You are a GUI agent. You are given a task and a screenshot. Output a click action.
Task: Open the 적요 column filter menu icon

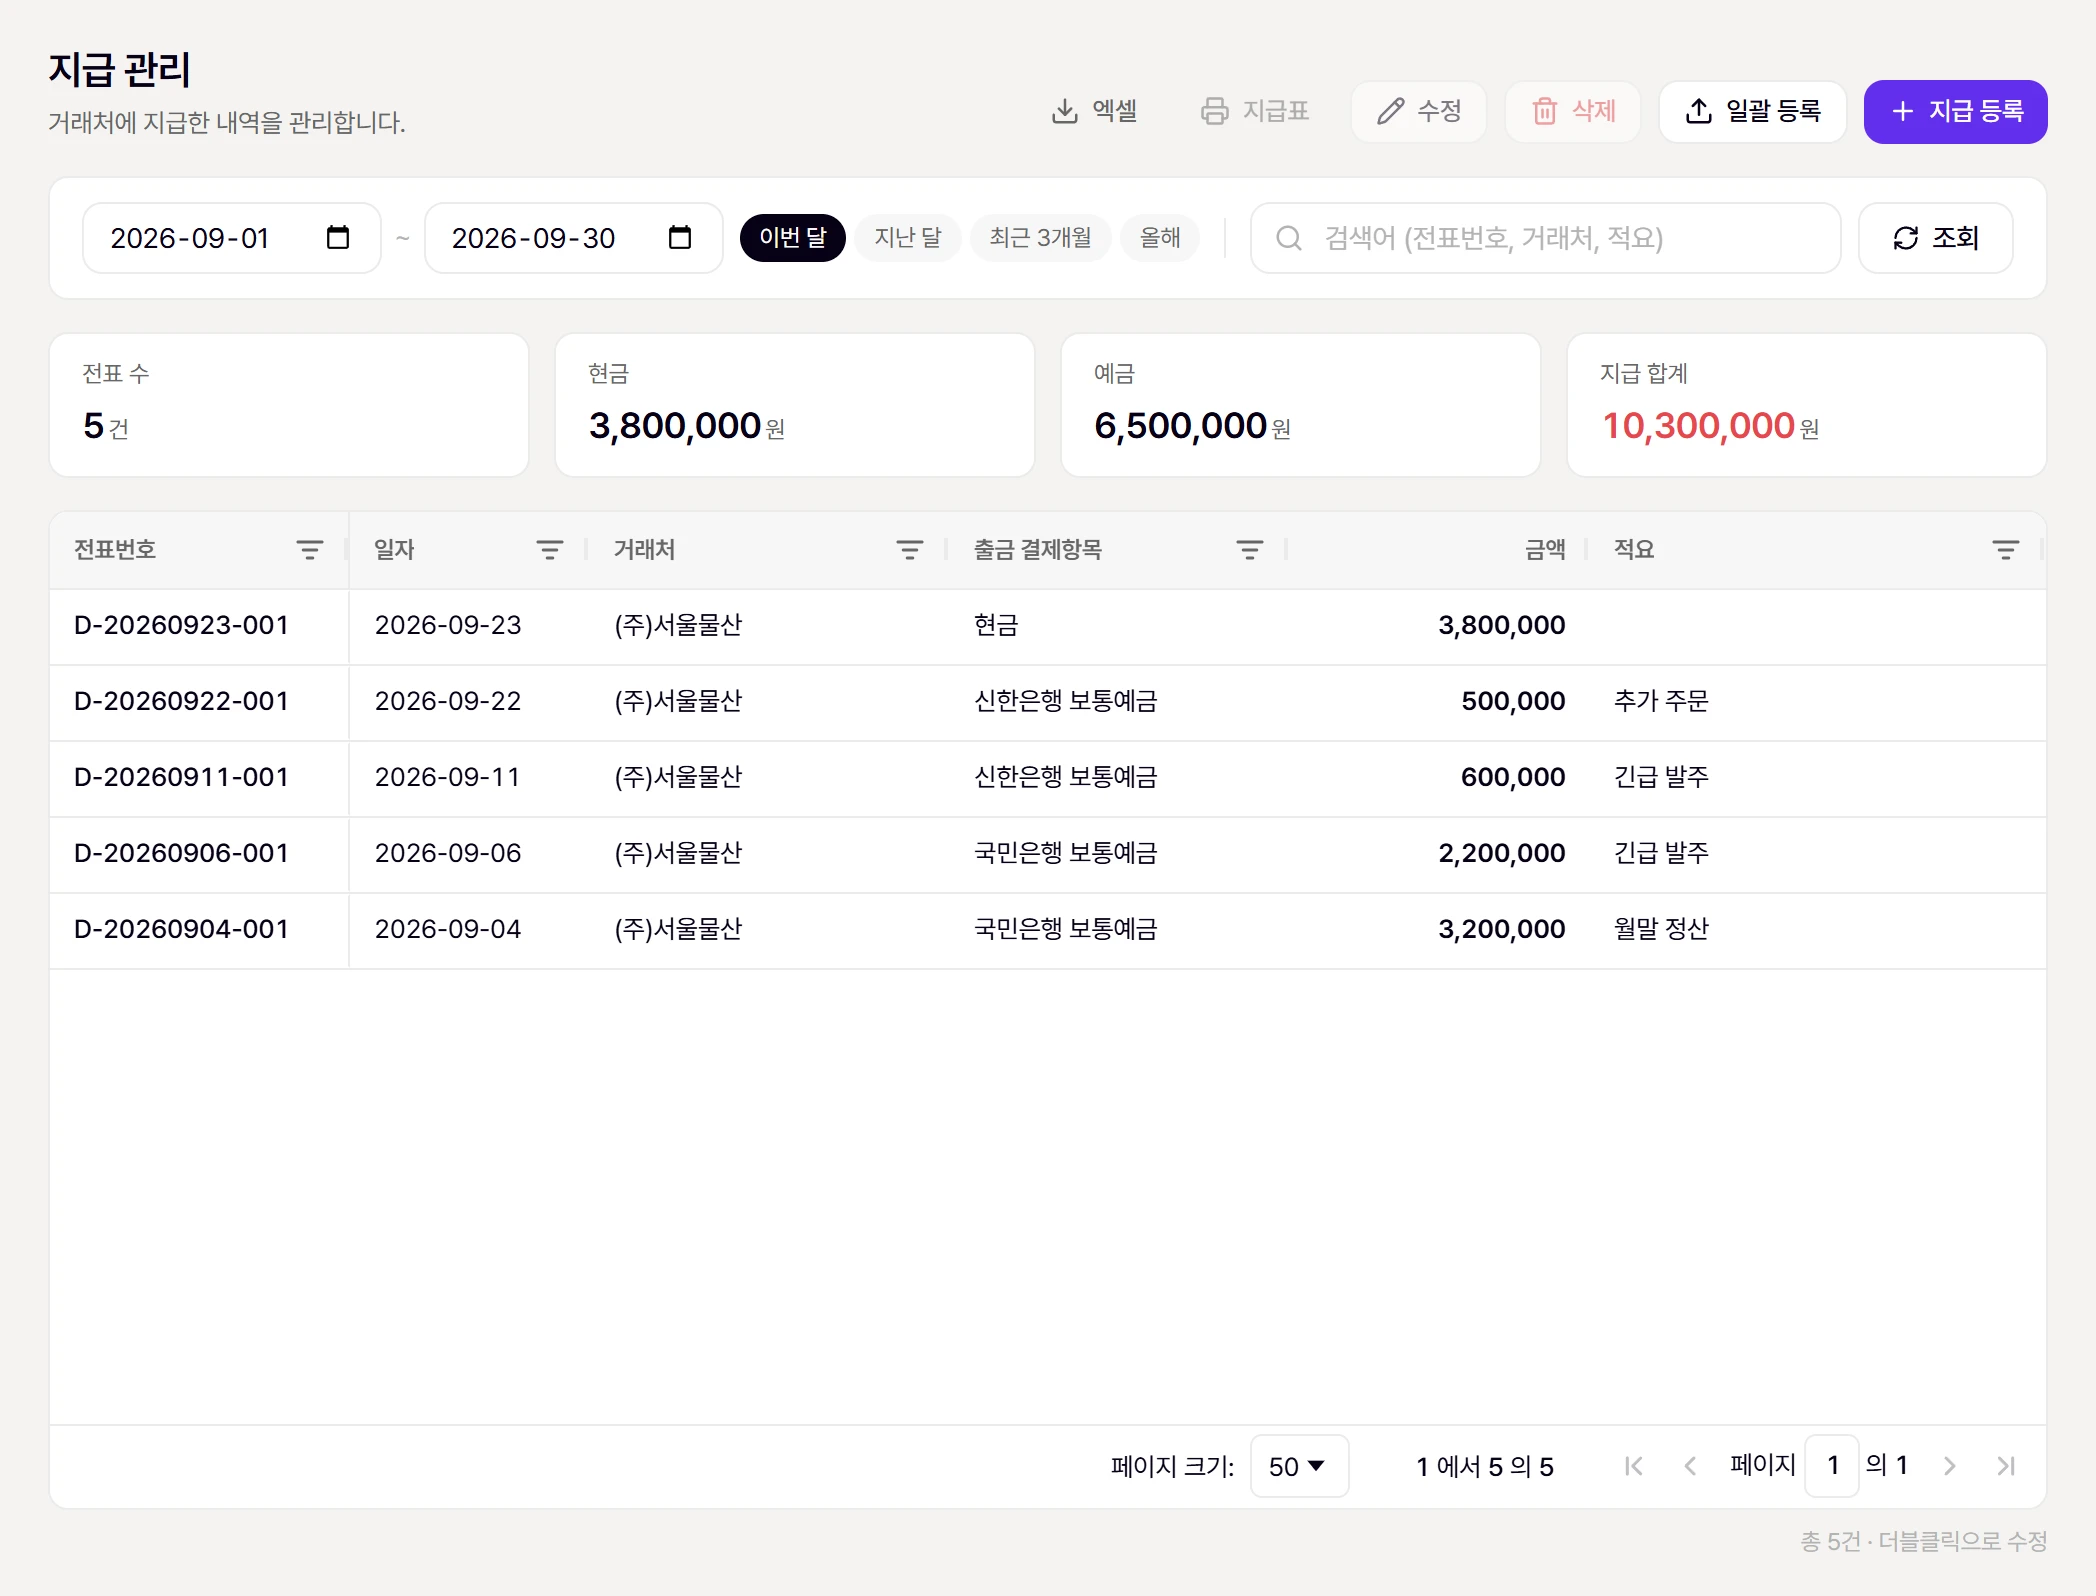tap(2006, 550)
